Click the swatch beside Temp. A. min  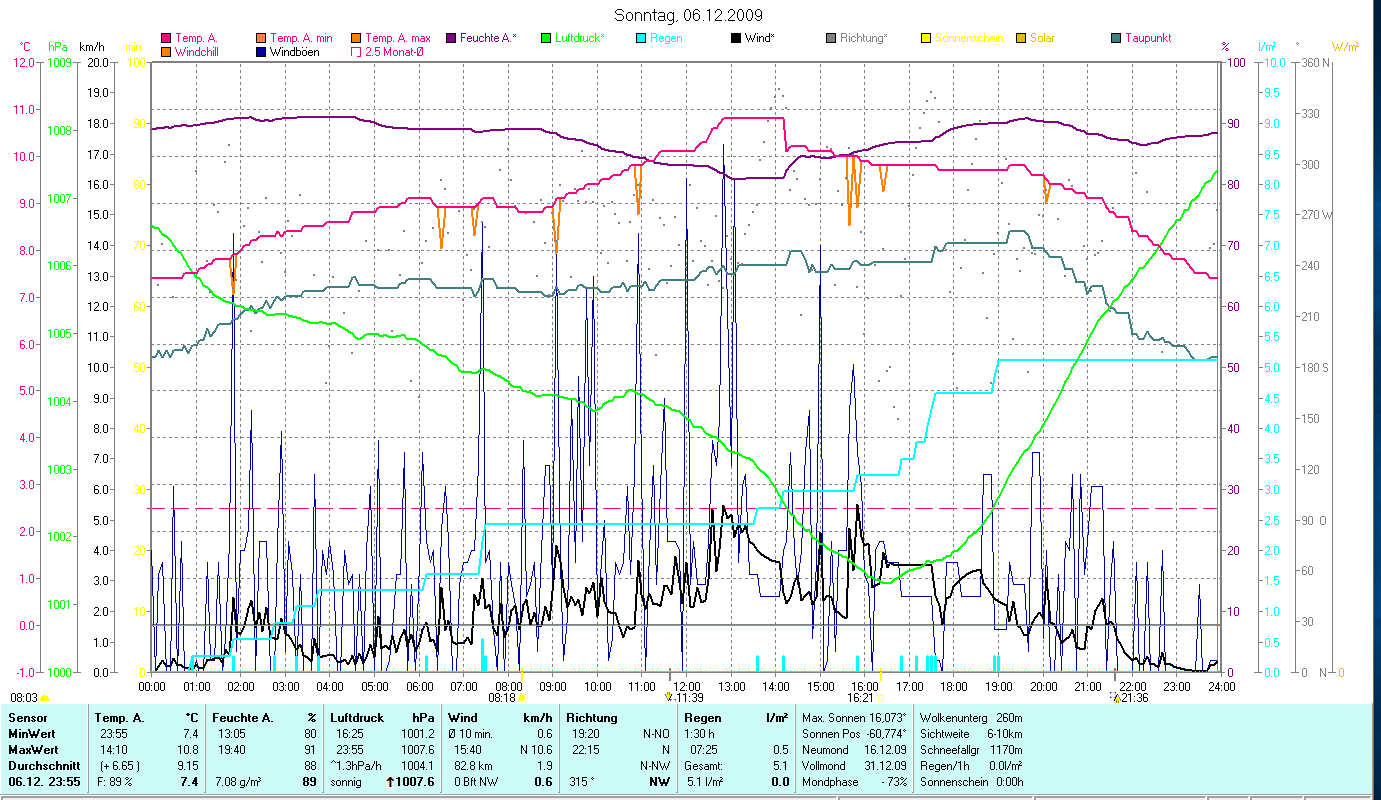[x=262, y=38]
